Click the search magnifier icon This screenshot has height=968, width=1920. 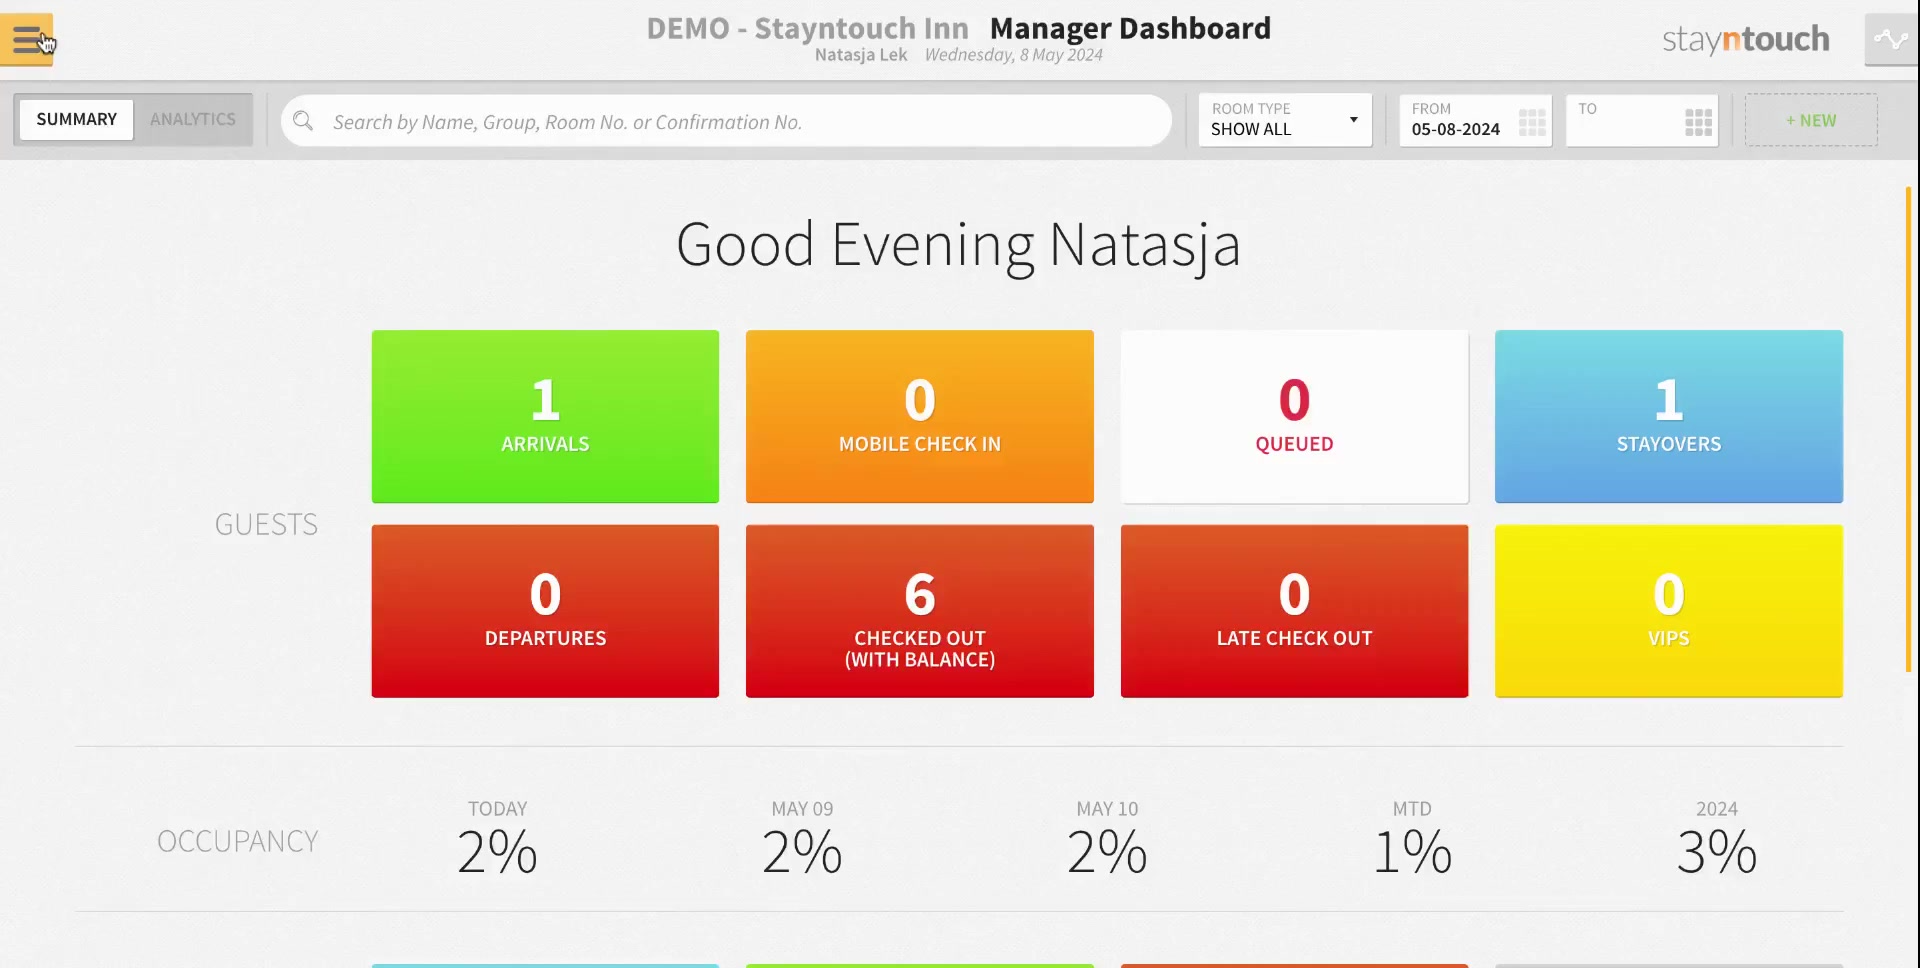(303, 121)
